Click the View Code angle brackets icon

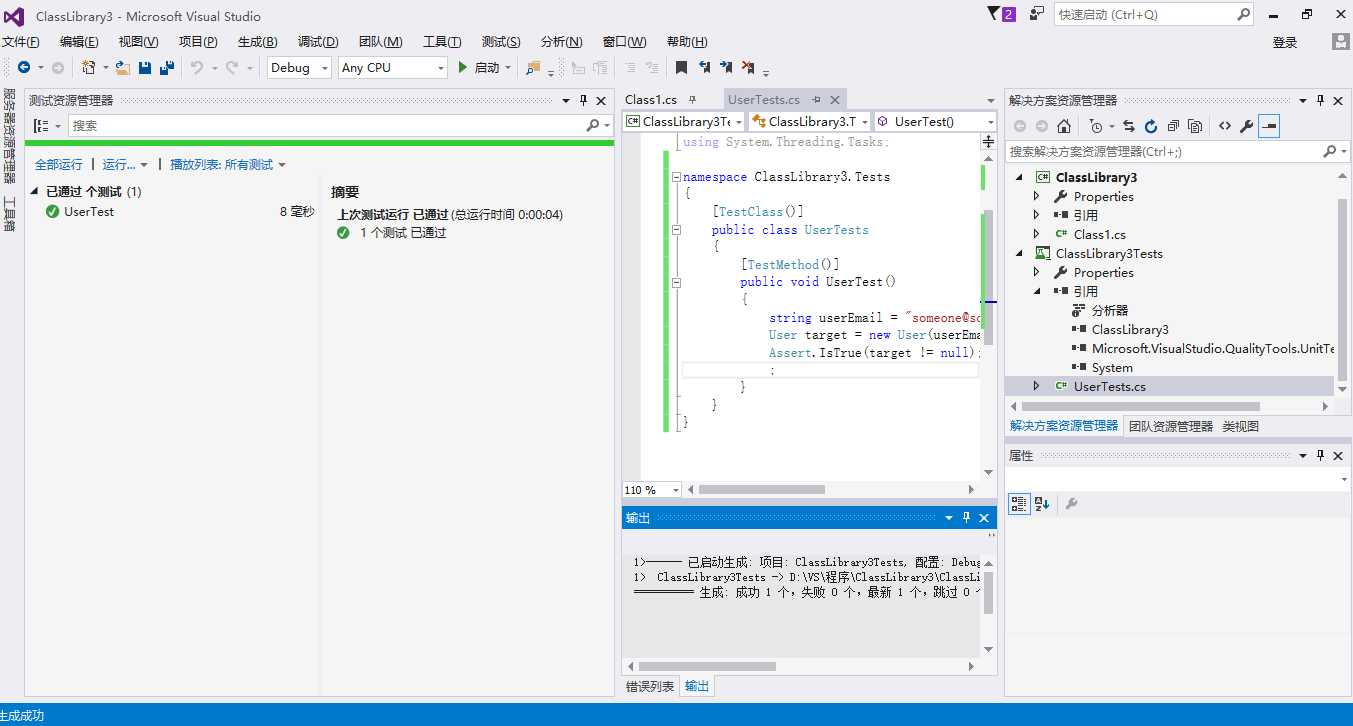point(1224,126)
